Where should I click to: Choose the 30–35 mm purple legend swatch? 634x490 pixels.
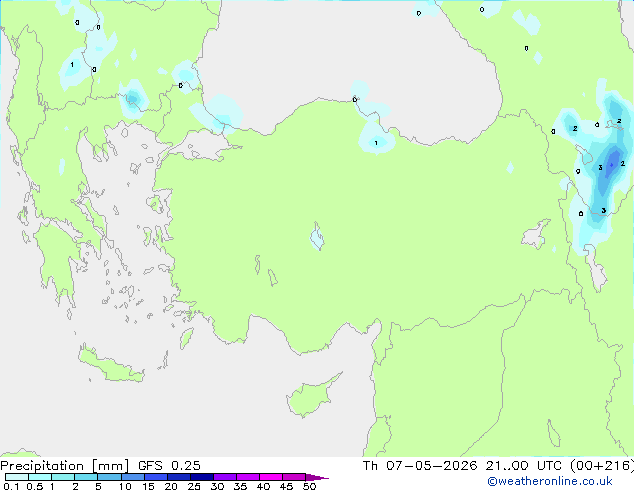(224, 477)
